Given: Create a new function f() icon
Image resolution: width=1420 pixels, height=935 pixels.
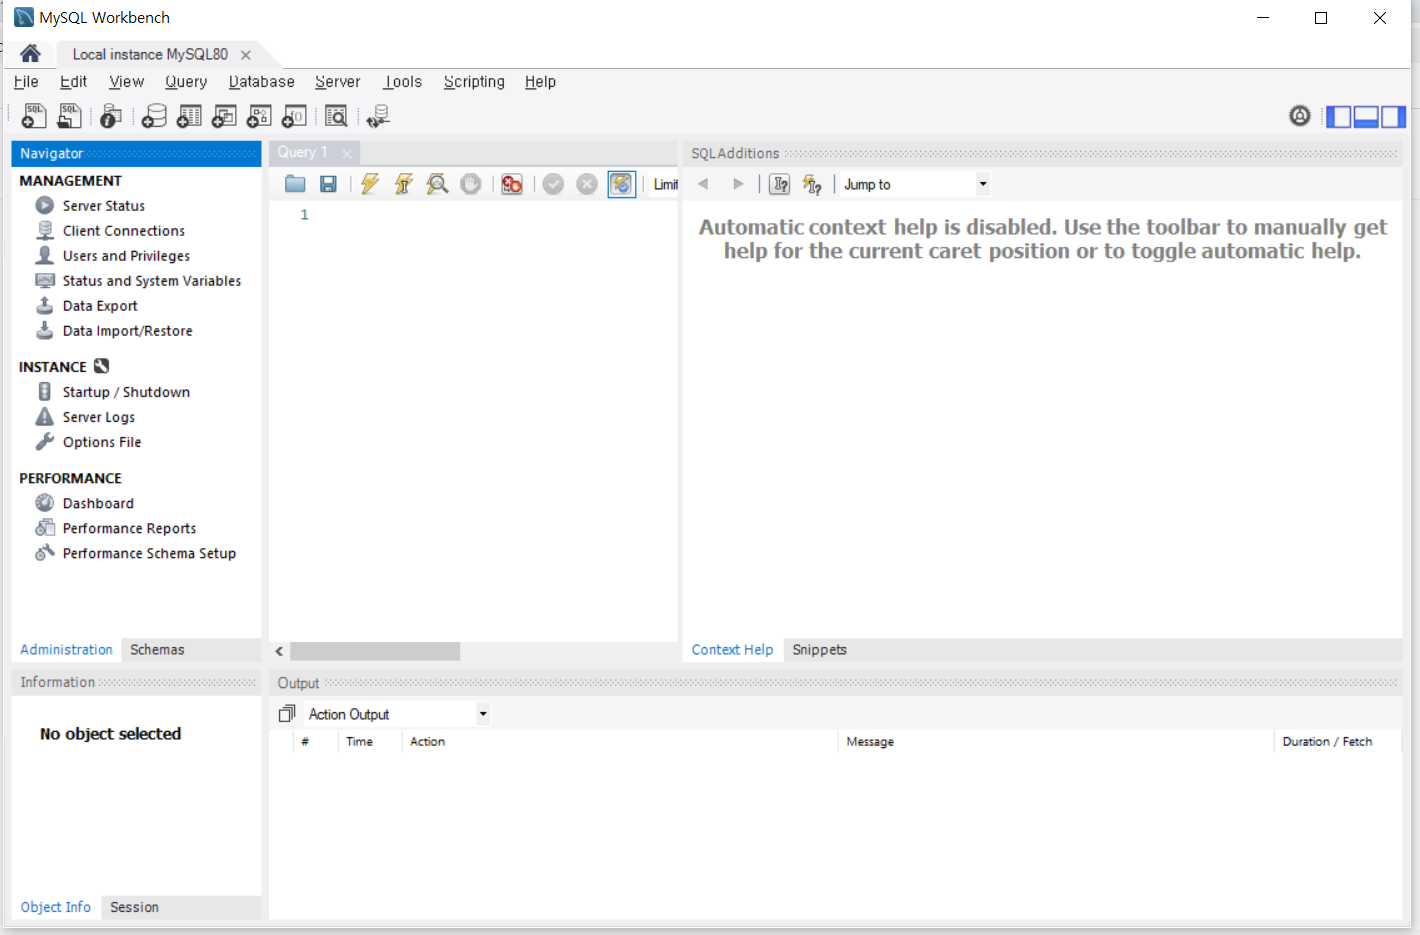Looking at the screenshot, I should tap(294, 116).
